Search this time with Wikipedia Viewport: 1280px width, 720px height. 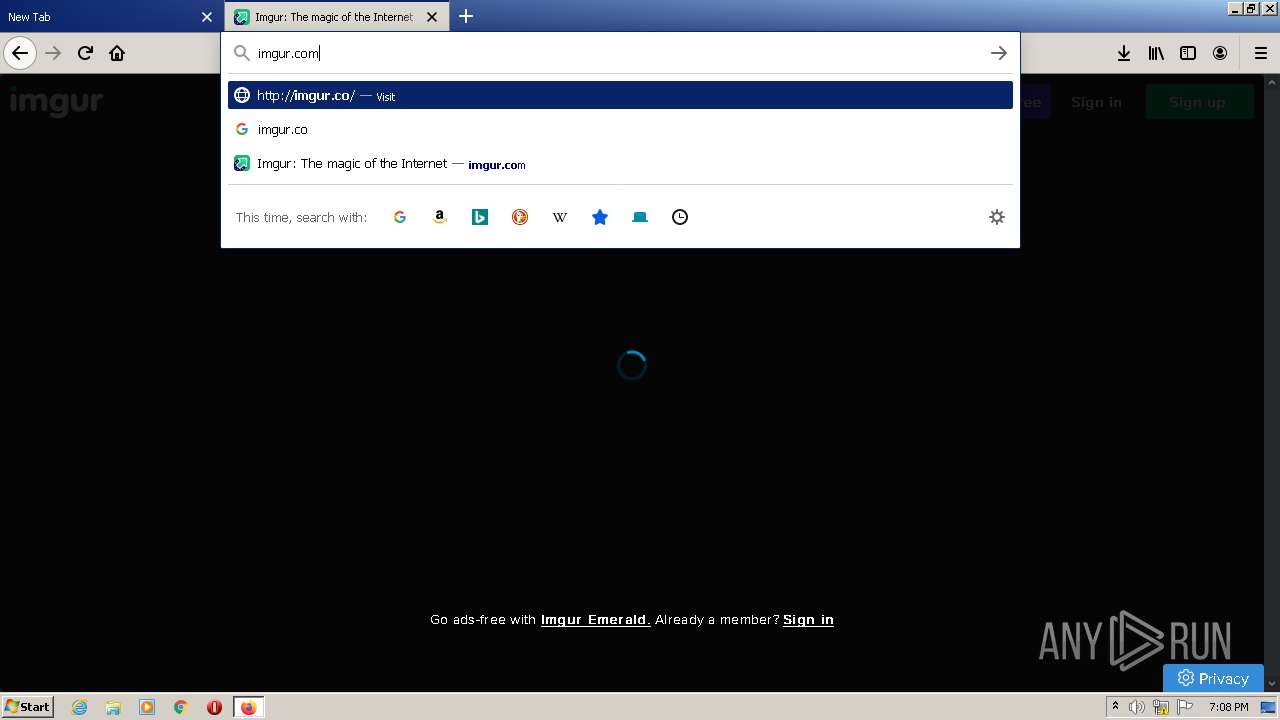tap(560, 217)
